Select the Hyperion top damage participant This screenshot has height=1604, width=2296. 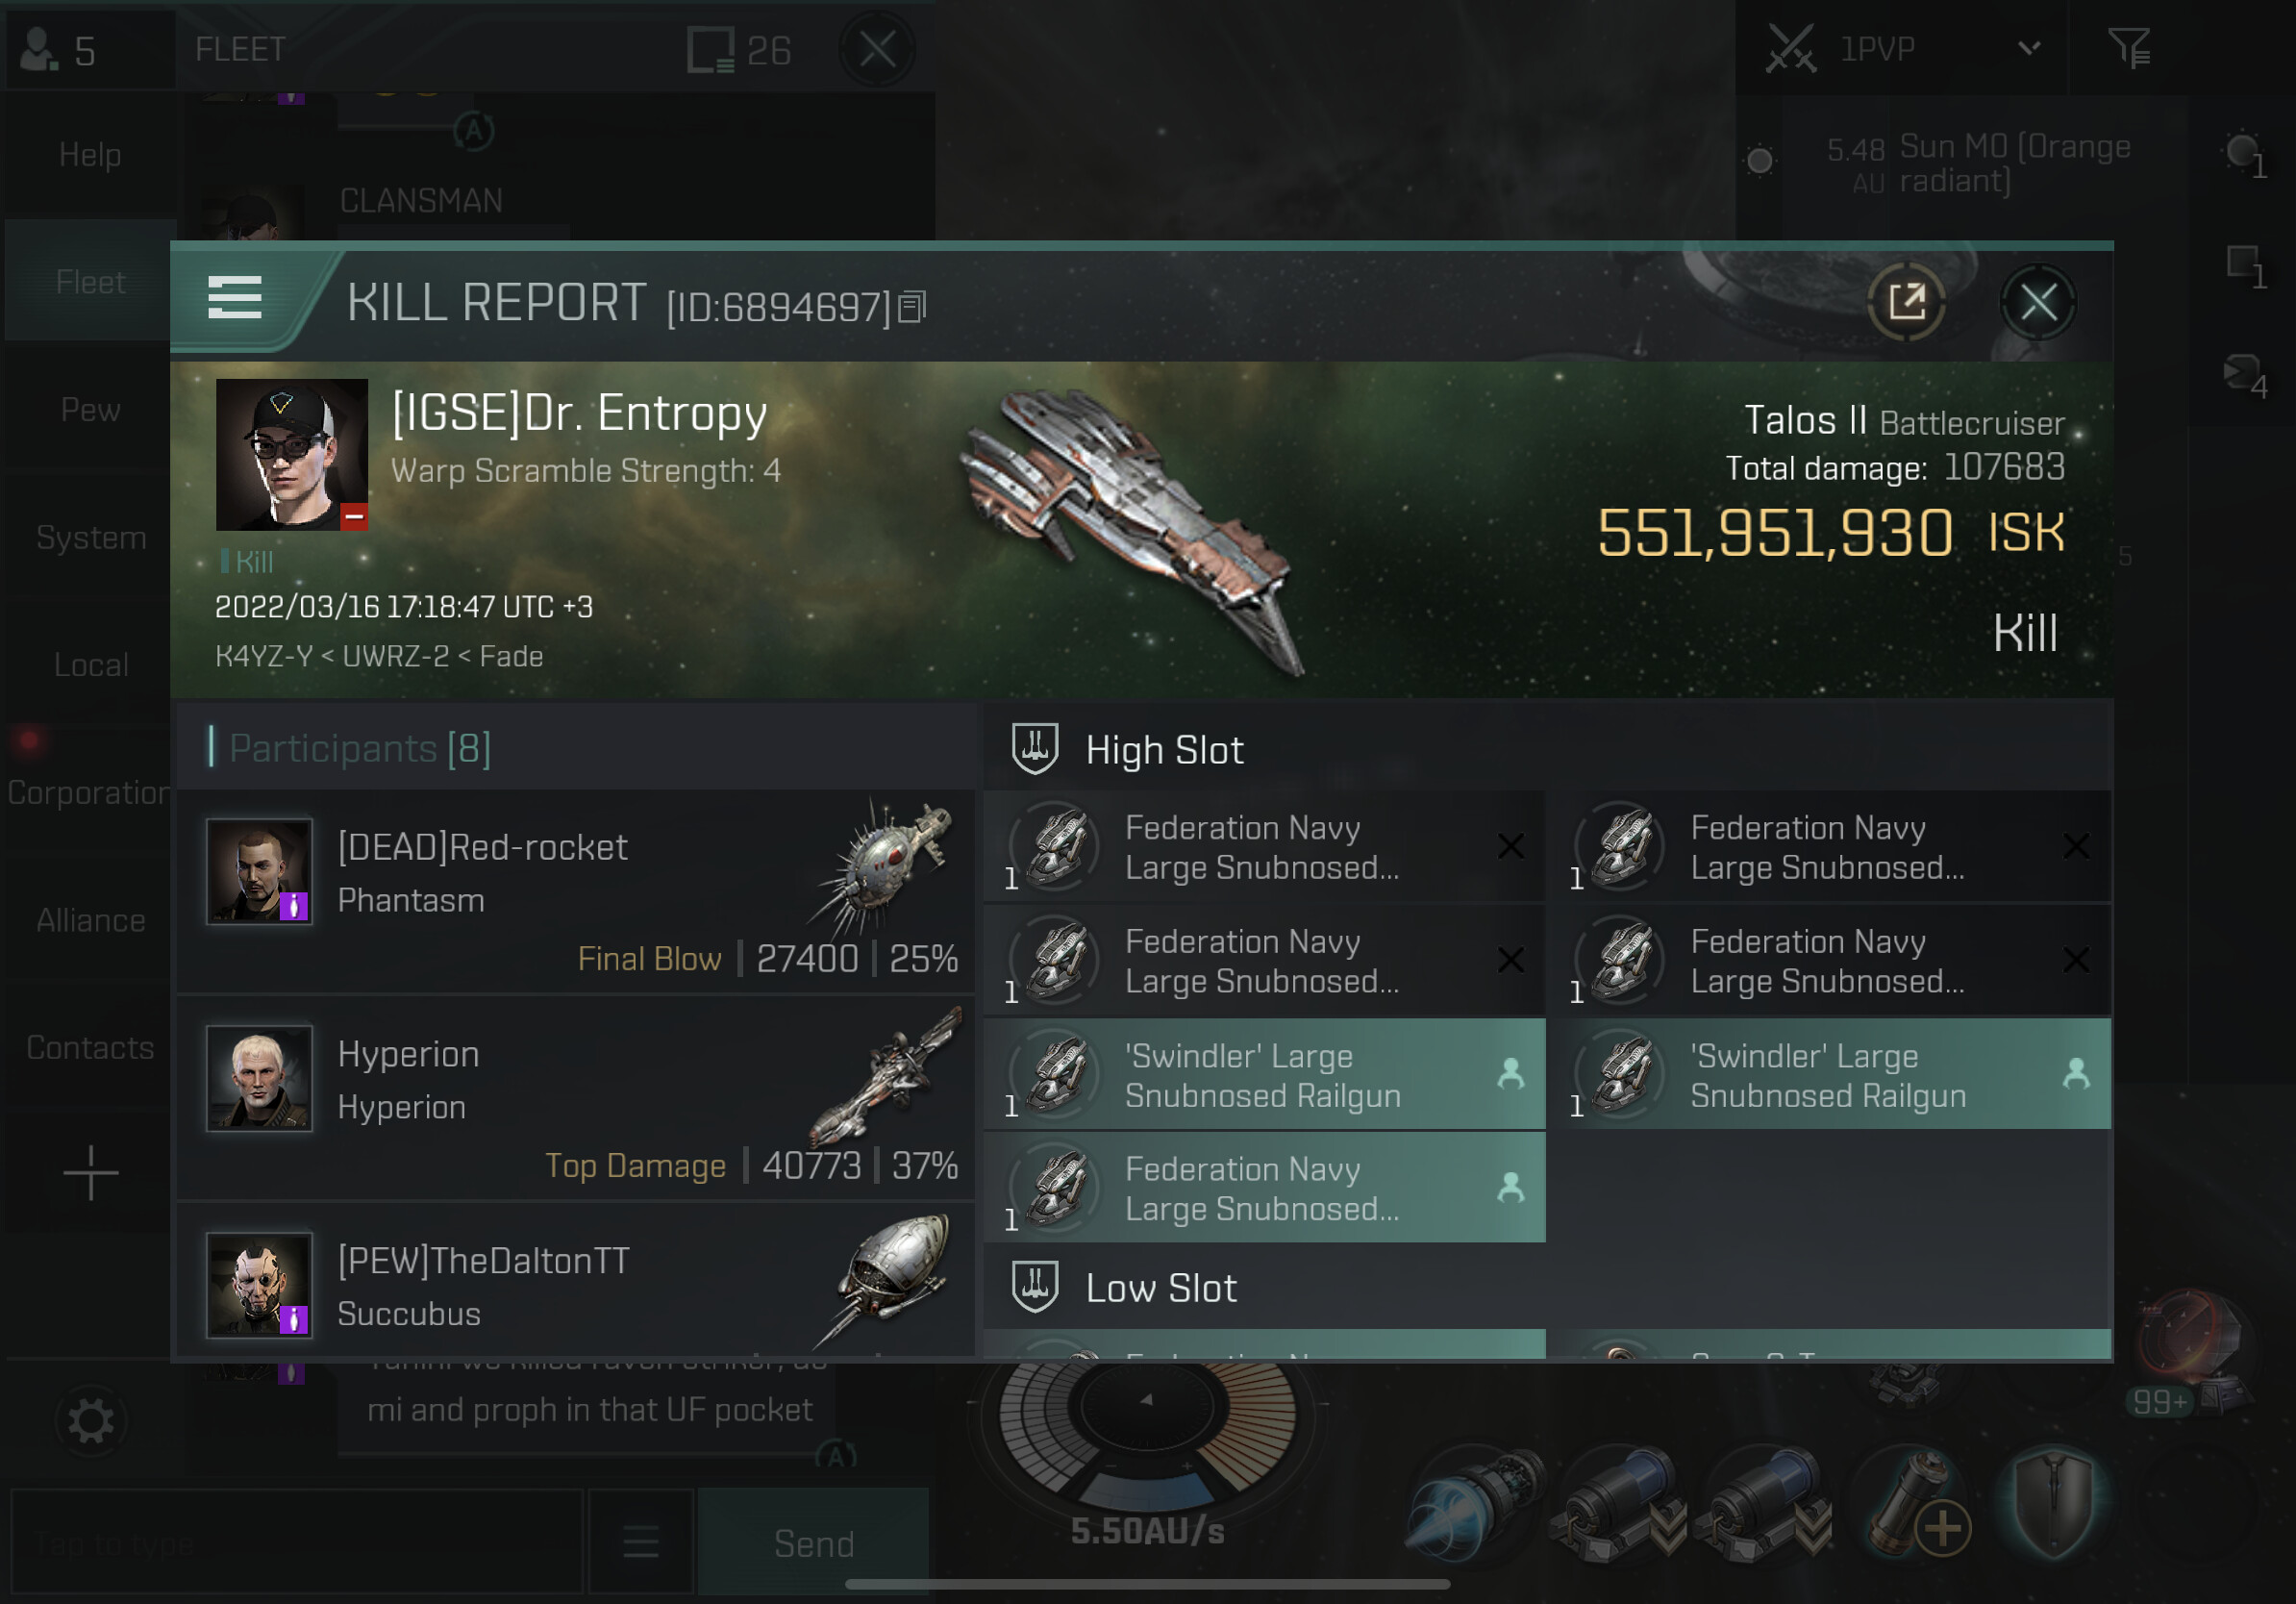pos(576,1099)
